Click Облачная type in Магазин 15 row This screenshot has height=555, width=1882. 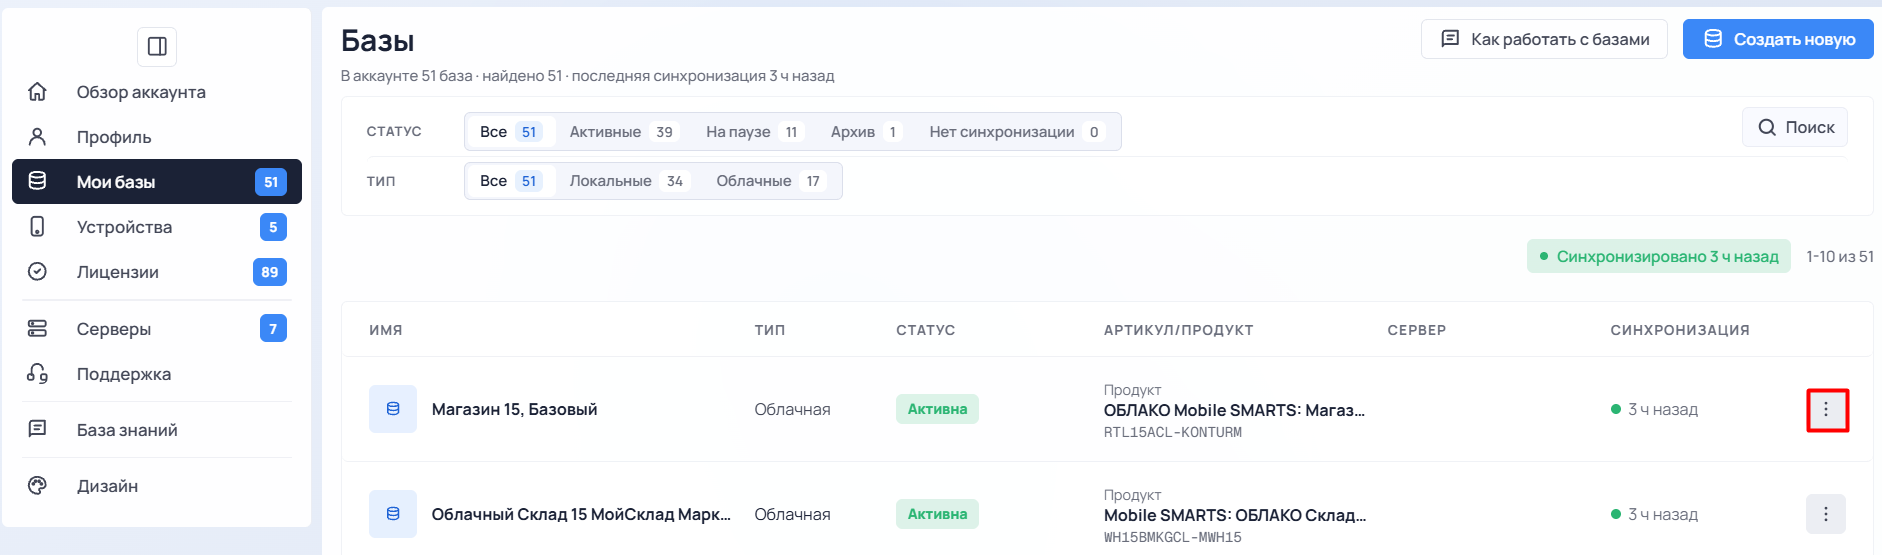coord(792,409)
